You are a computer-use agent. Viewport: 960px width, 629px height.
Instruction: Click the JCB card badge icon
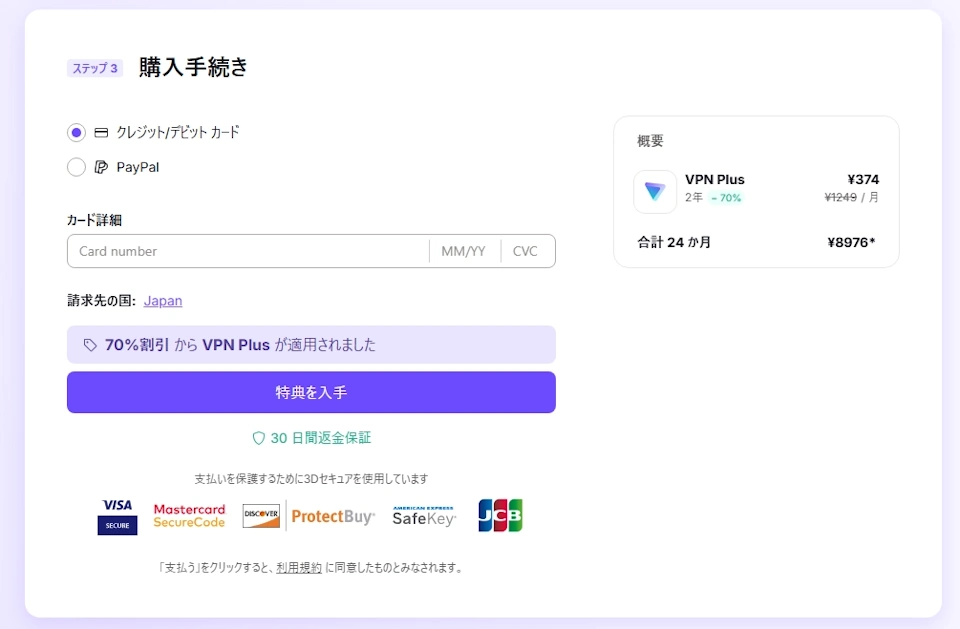(499, 515)
